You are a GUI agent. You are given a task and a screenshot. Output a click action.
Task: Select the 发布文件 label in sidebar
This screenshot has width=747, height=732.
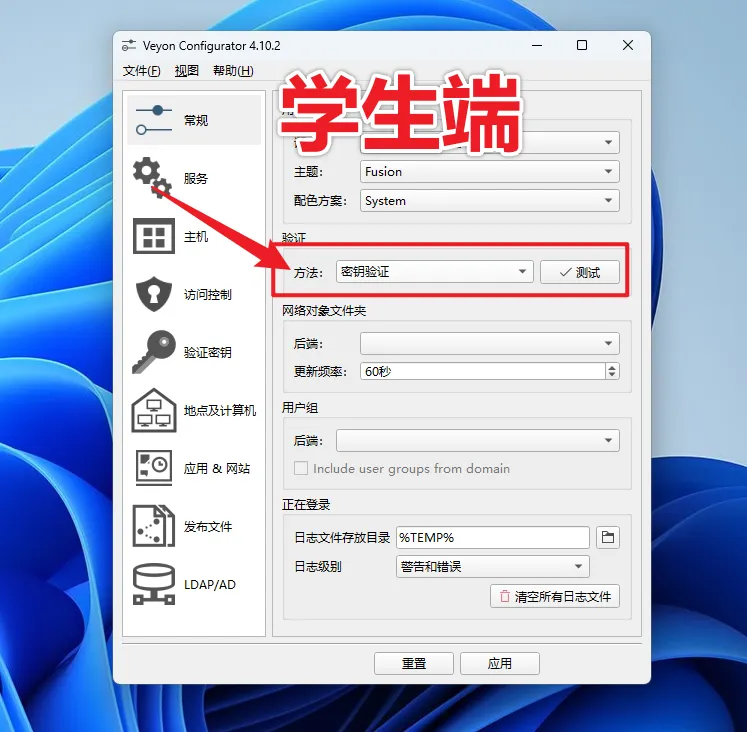click(208, 527)
